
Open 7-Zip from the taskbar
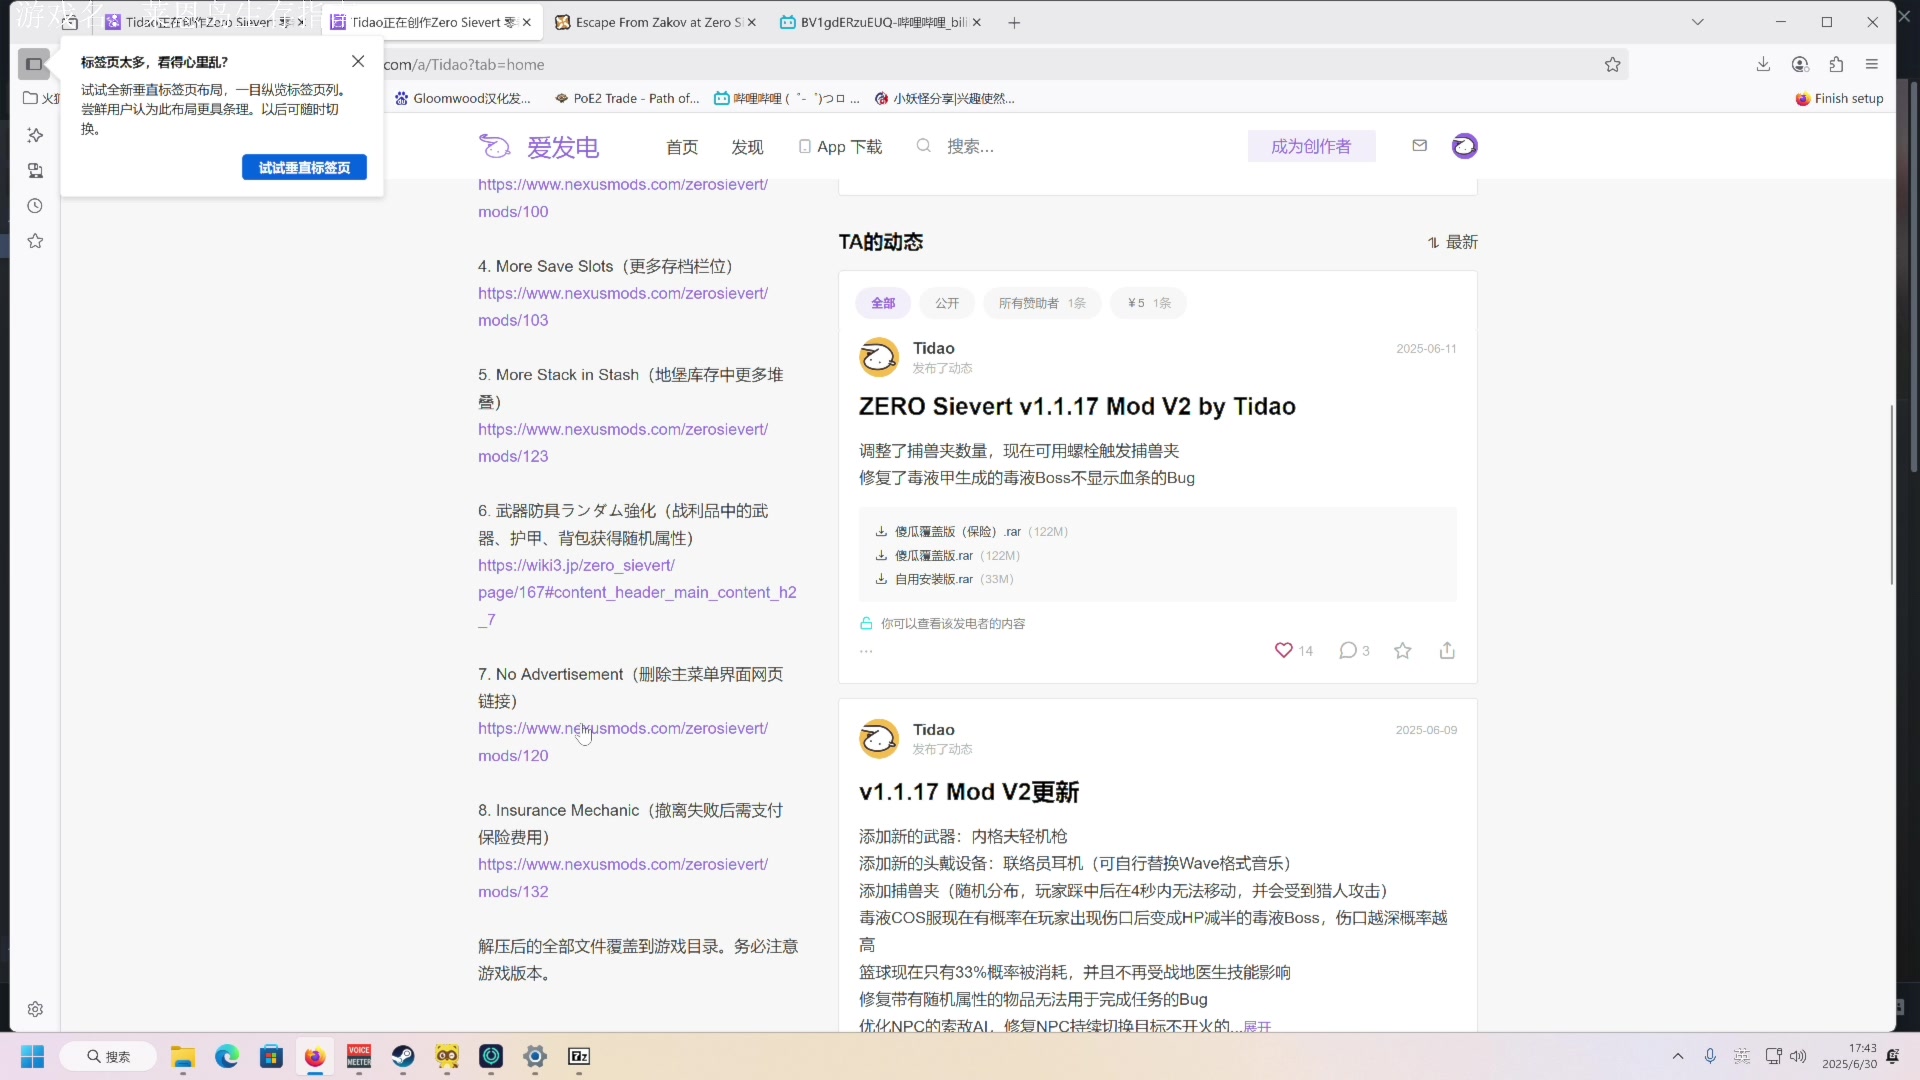[579, 1056]
